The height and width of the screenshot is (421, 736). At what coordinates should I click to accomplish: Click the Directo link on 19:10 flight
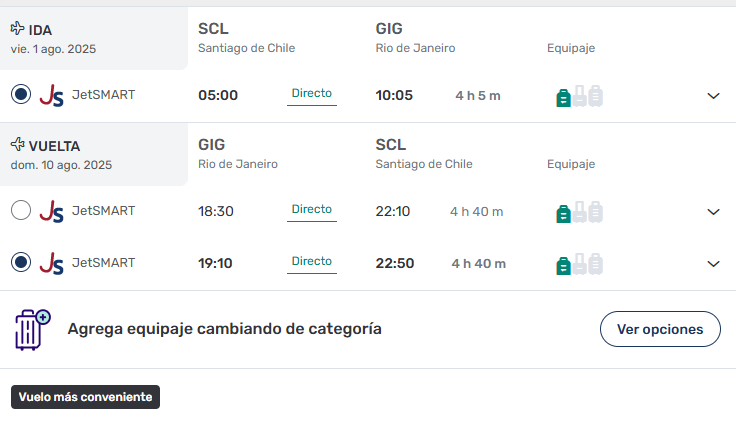(x=312, y=261)
